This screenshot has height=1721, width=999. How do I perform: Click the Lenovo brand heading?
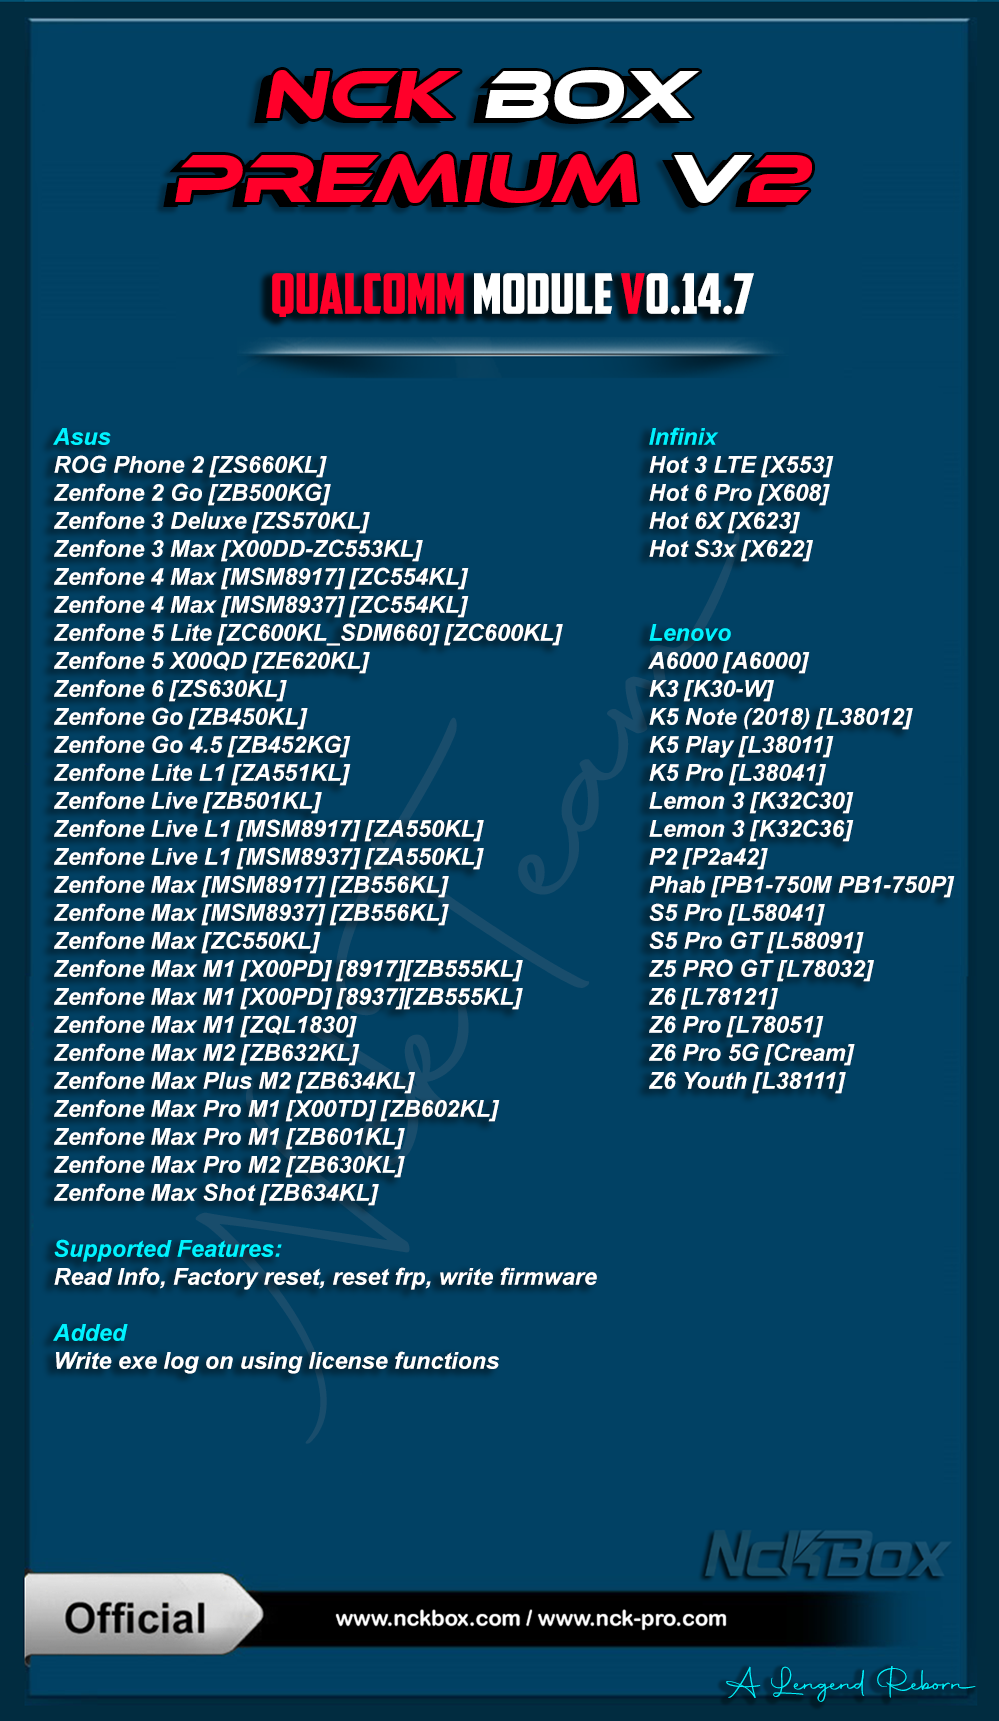(x=690, y=633)
